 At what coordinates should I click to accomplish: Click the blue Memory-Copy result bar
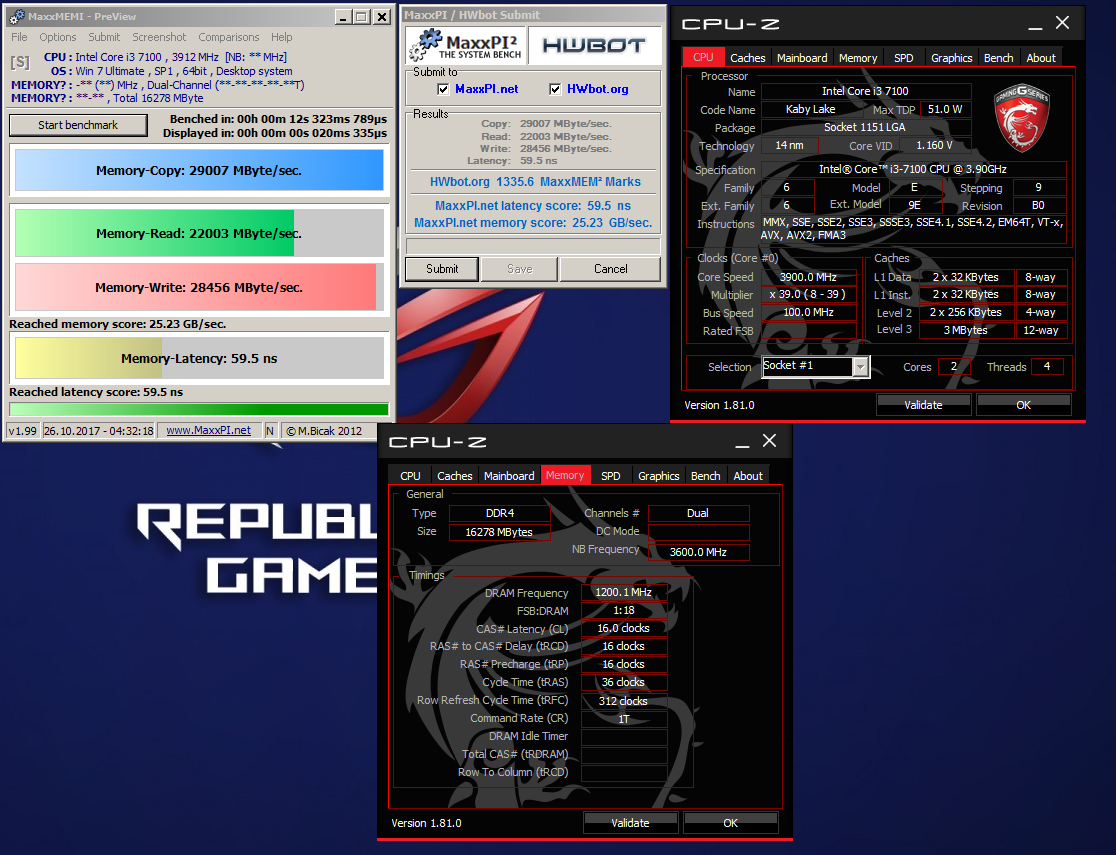199,170
